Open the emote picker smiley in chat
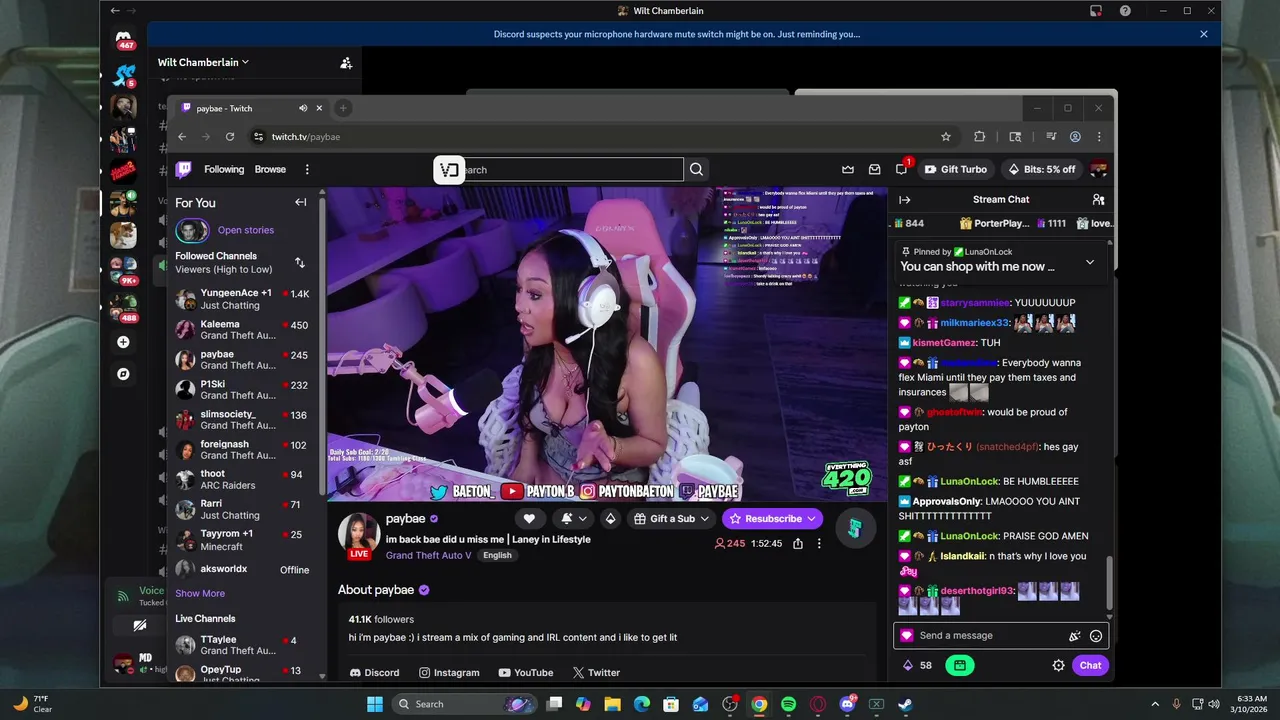This screenshot has width=1280, height=720. click(1096, 636)
